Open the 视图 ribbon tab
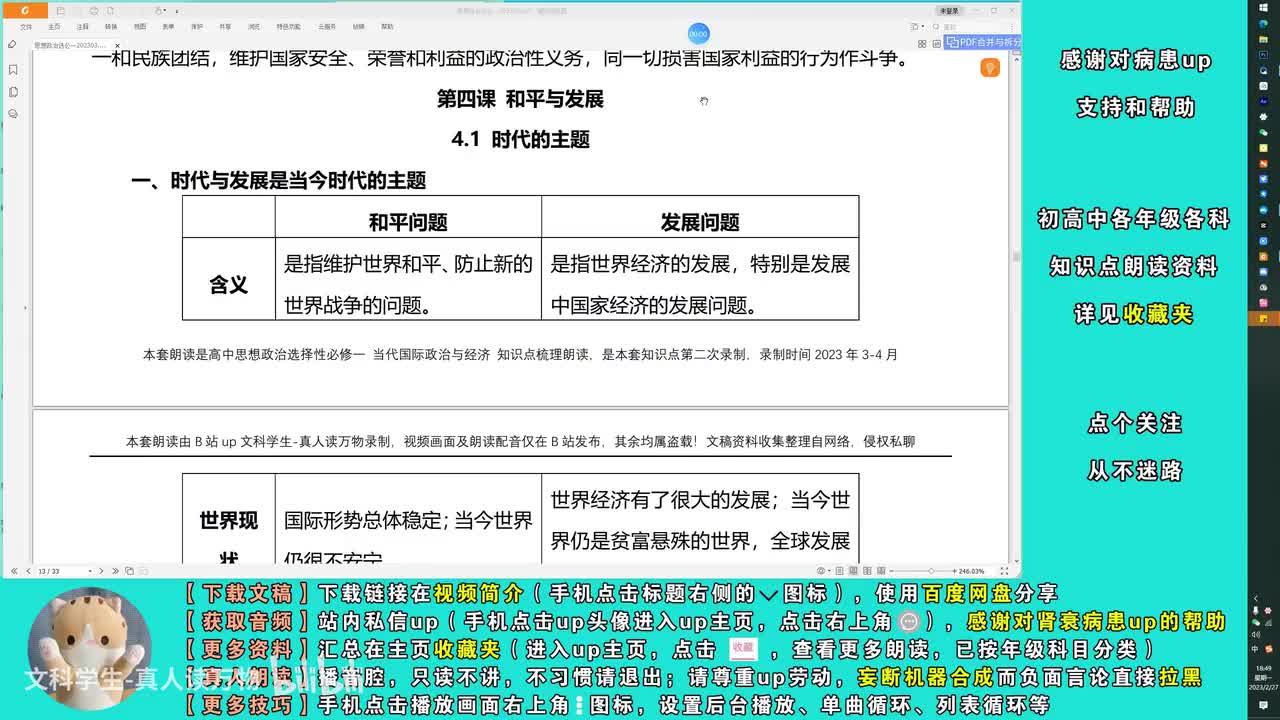The height and width of the screenshot is (720, 1280). point(140,27)
